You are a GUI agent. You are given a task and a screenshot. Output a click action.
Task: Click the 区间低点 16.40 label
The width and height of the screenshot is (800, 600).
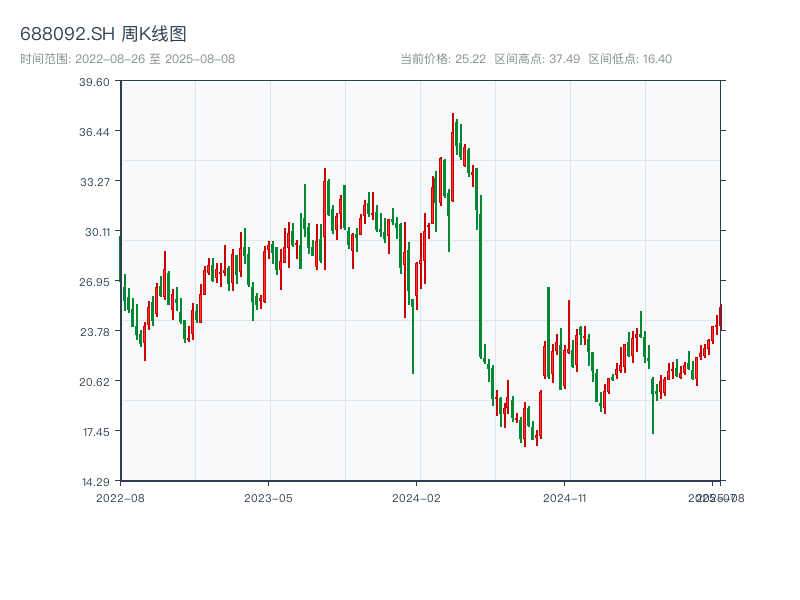[630, 59]
